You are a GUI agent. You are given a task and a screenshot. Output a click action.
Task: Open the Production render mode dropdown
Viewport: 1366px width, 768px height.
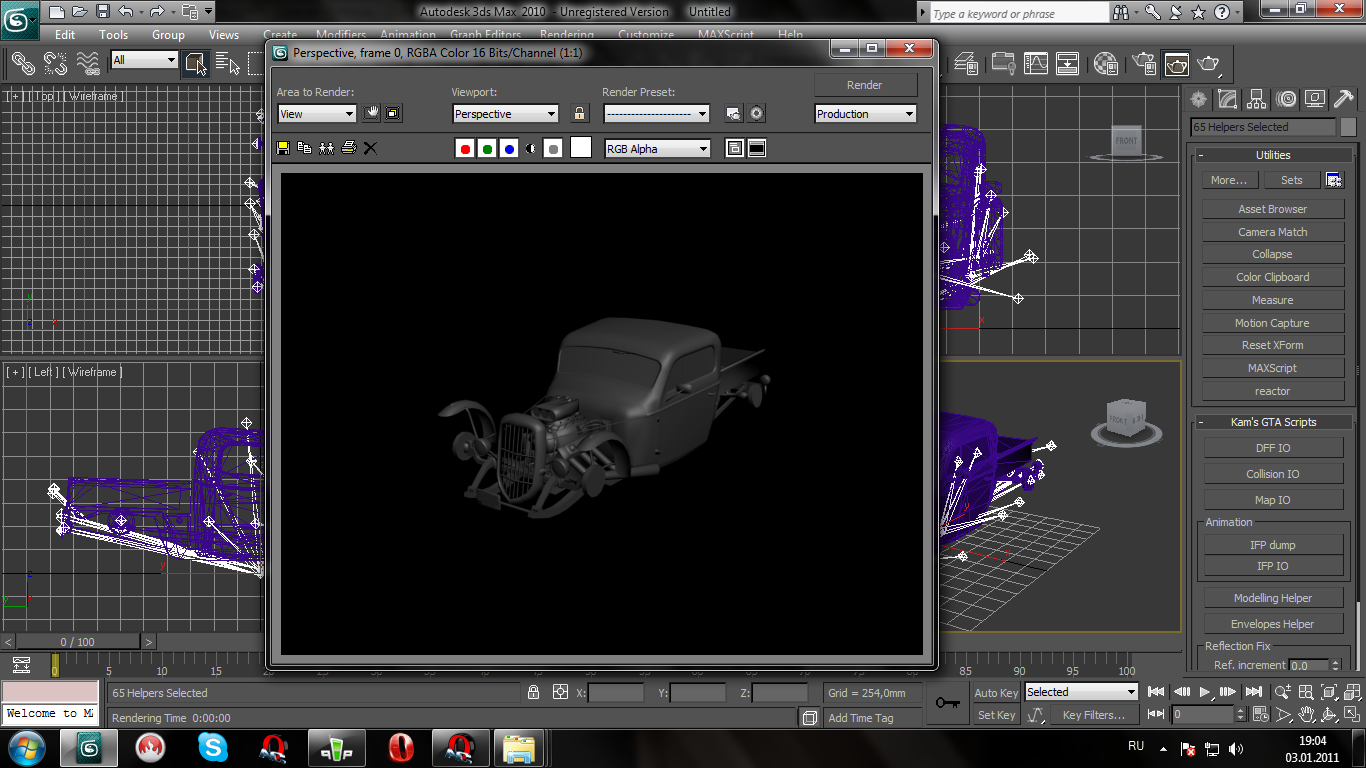point(865,114)
